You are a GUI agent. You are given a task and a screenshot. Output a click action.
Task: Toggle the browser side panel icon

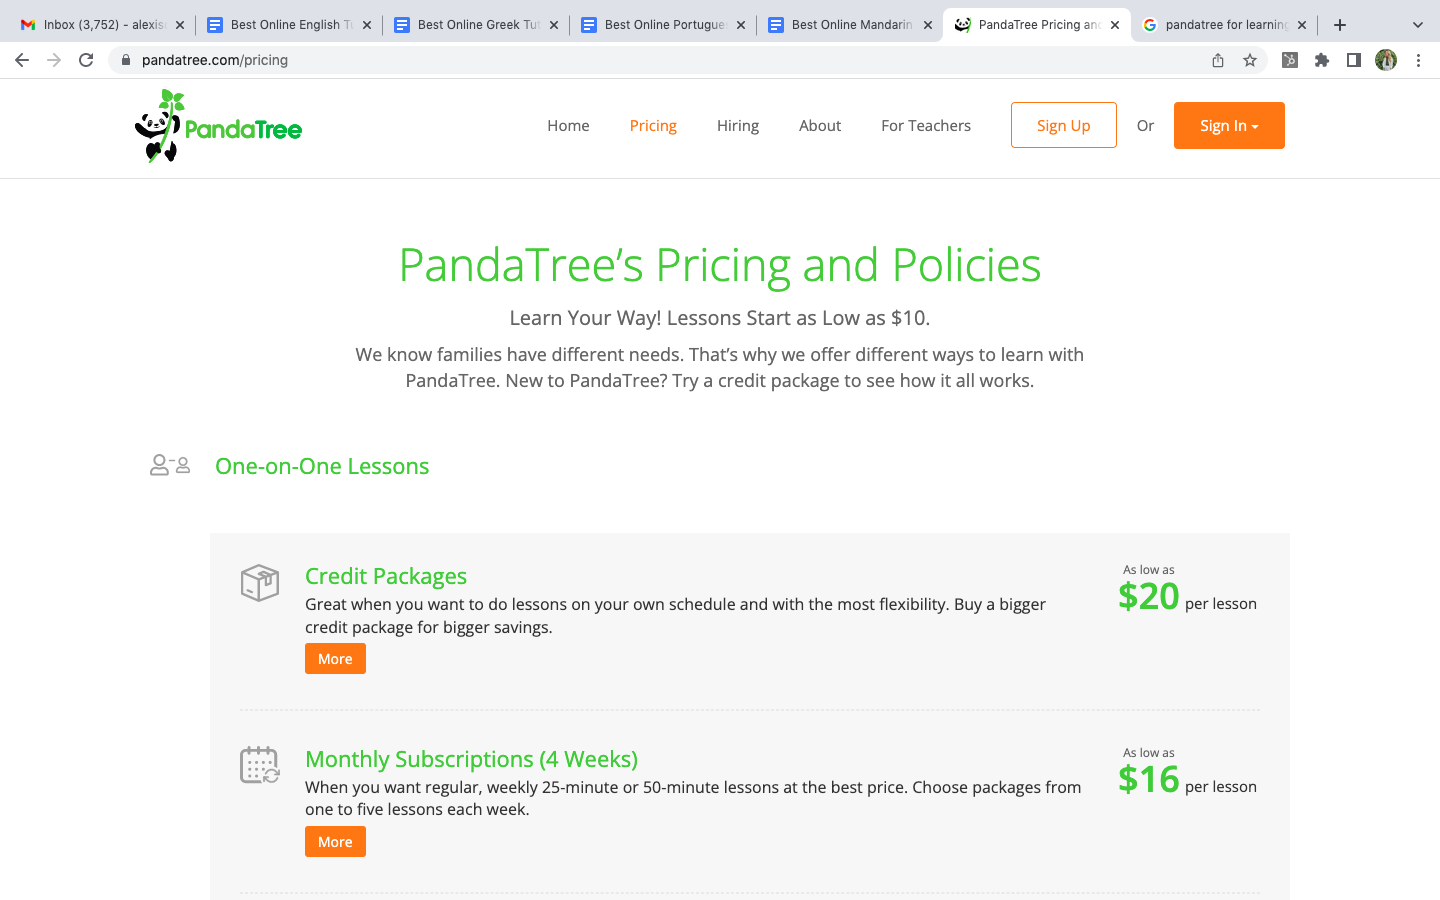(1353, 60)
